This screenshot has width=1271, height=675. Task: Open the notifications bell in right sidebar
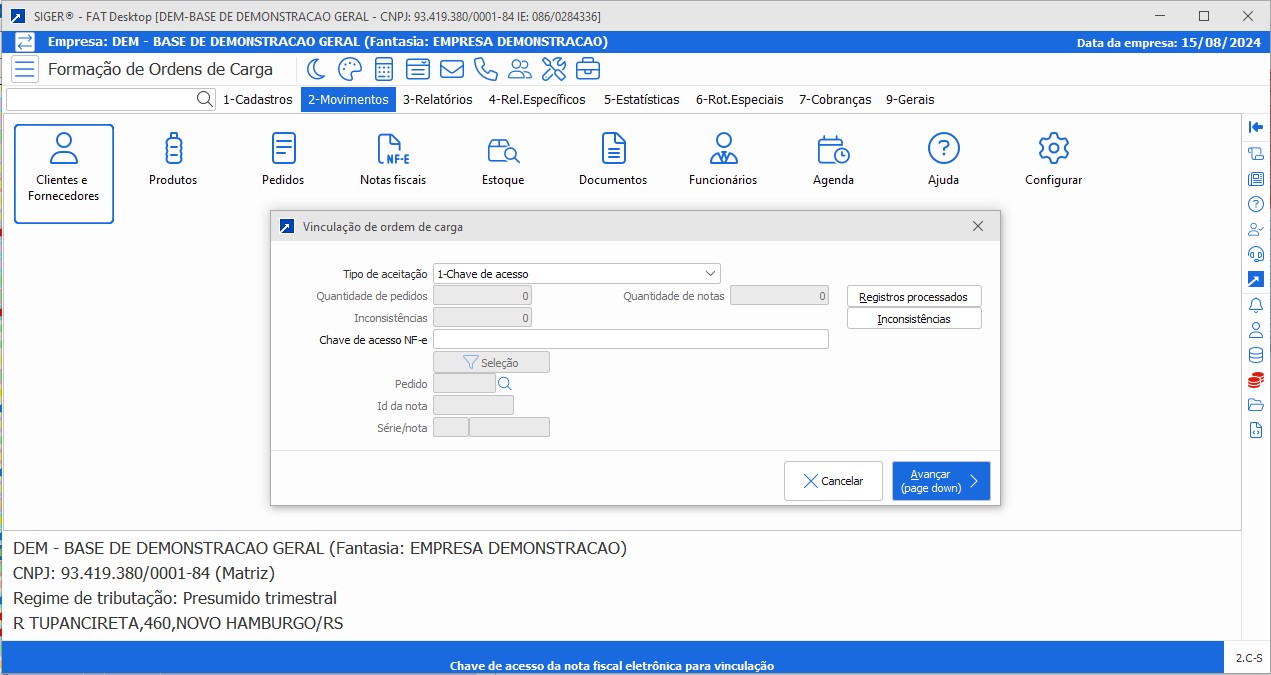(1256, 305)
